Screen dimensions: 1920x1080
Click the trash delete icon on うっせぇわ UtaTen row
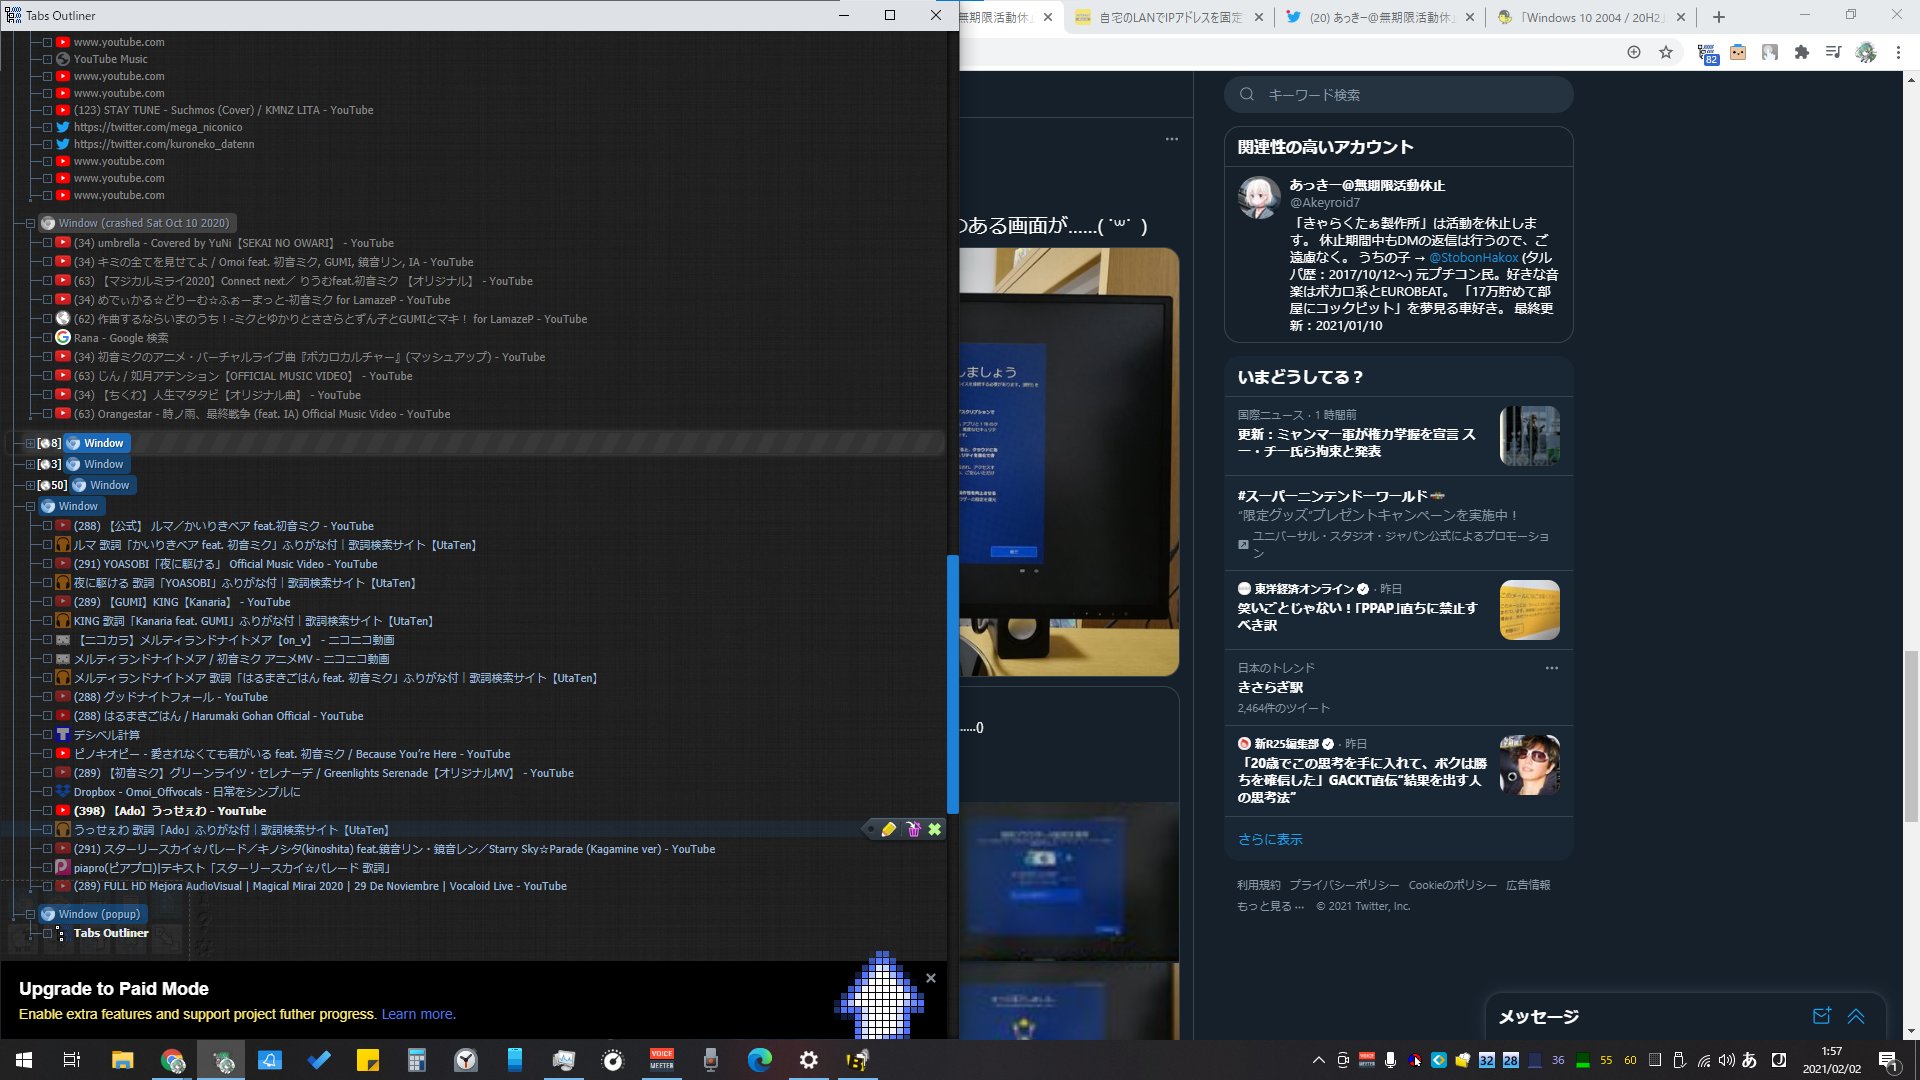point(913,829)
